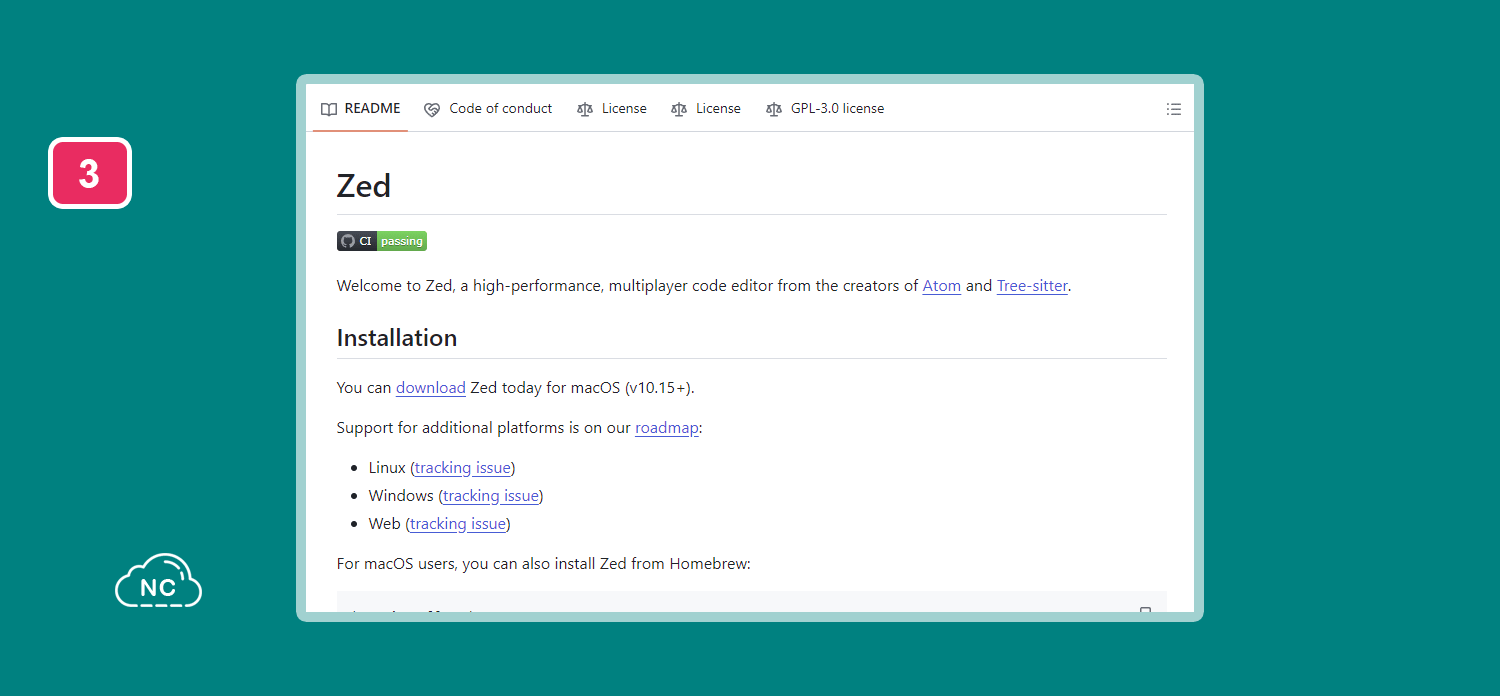
Task: Open the roadmap link
Action: click(x=666, y=428)
